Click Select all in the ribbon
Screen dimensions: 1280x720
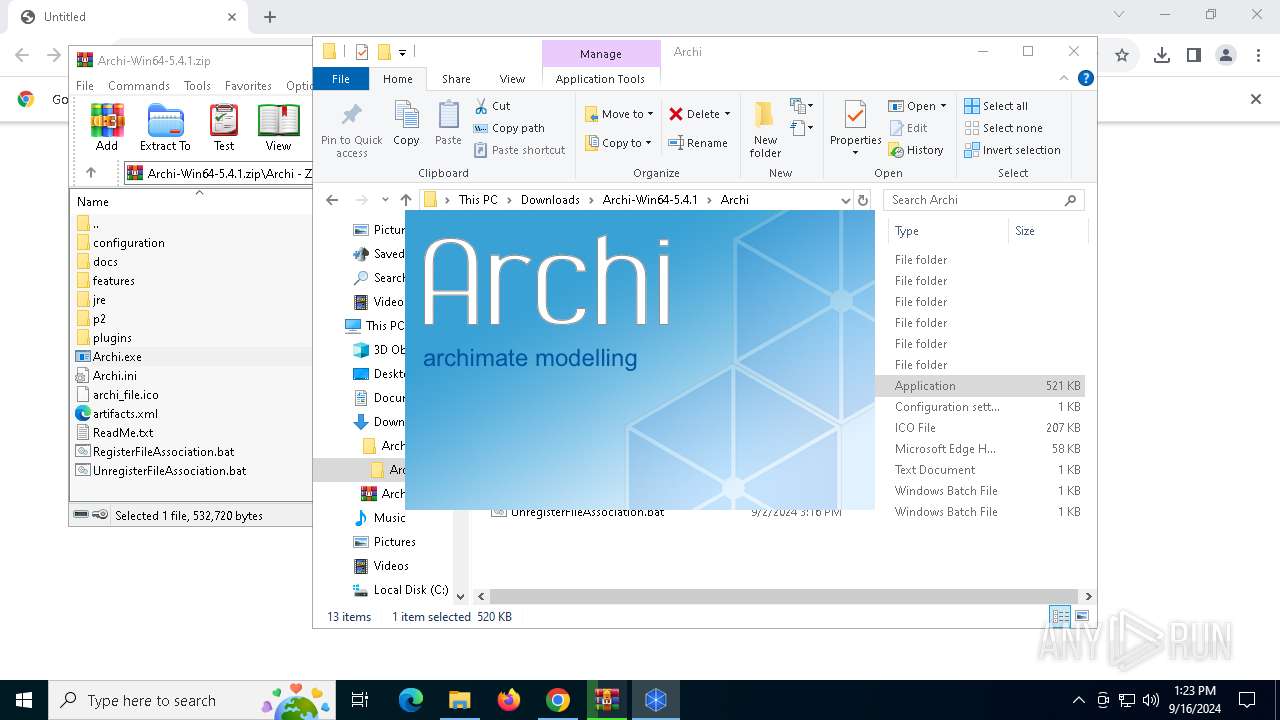(x=996, y=106)
